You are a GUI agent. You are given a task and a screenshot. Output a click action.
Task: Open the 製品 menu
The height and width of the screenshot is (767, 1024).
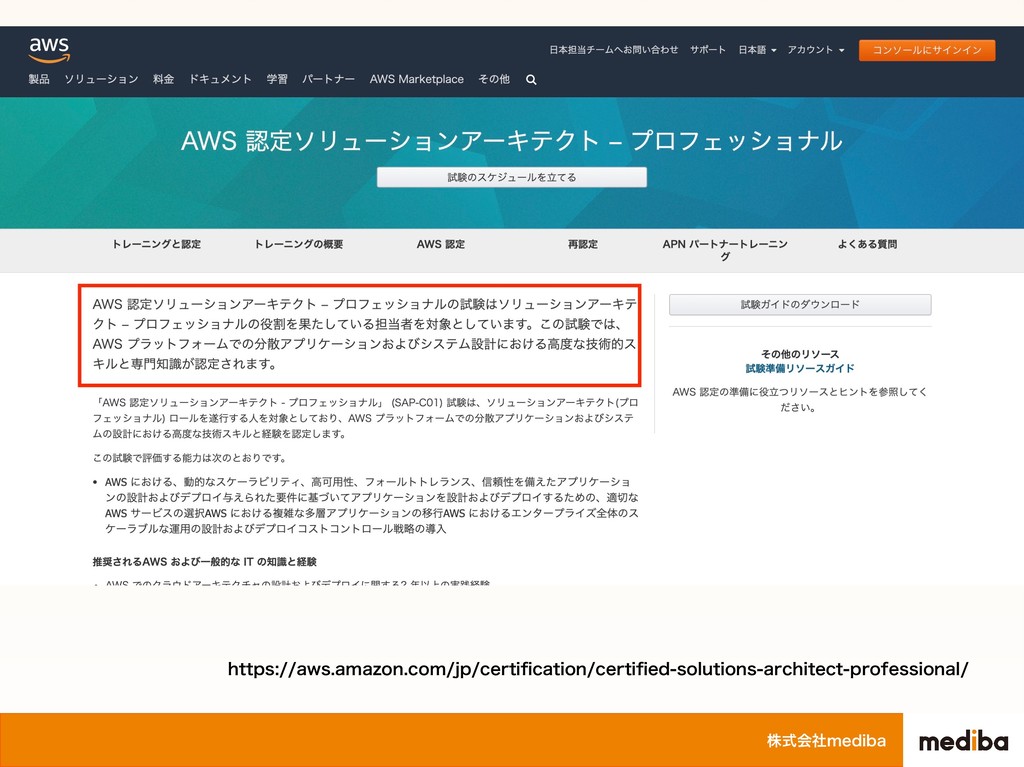39,79
